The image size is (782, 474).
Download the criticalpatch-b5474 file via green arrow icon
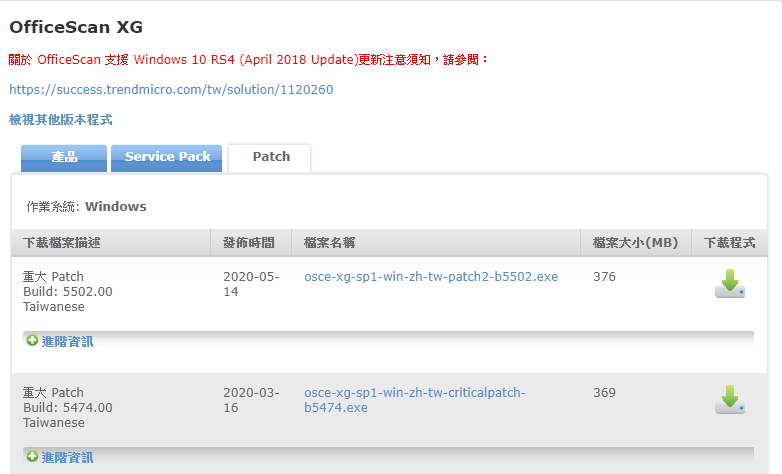(x=730, y=399)
